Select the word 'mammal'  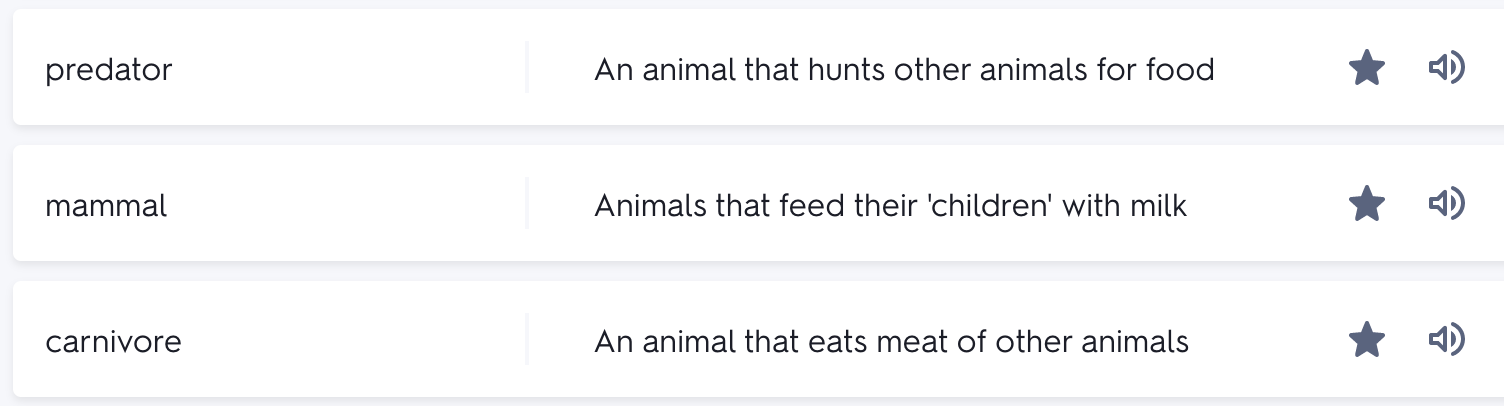click(x=107, y=206)
